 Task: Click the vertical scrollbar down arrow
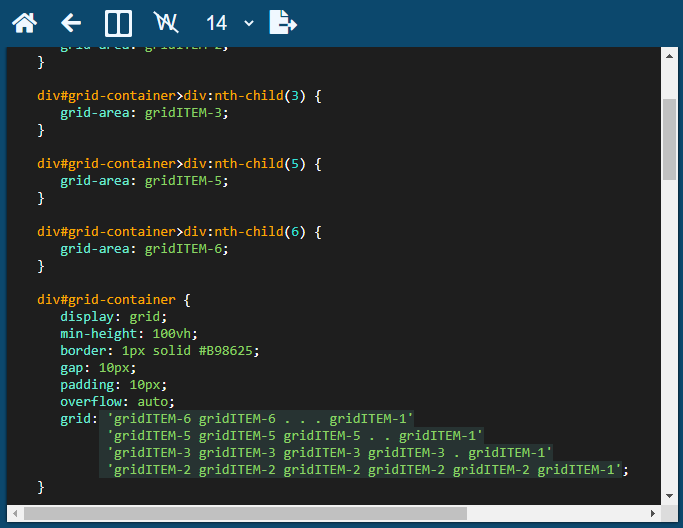coord(669,496)
